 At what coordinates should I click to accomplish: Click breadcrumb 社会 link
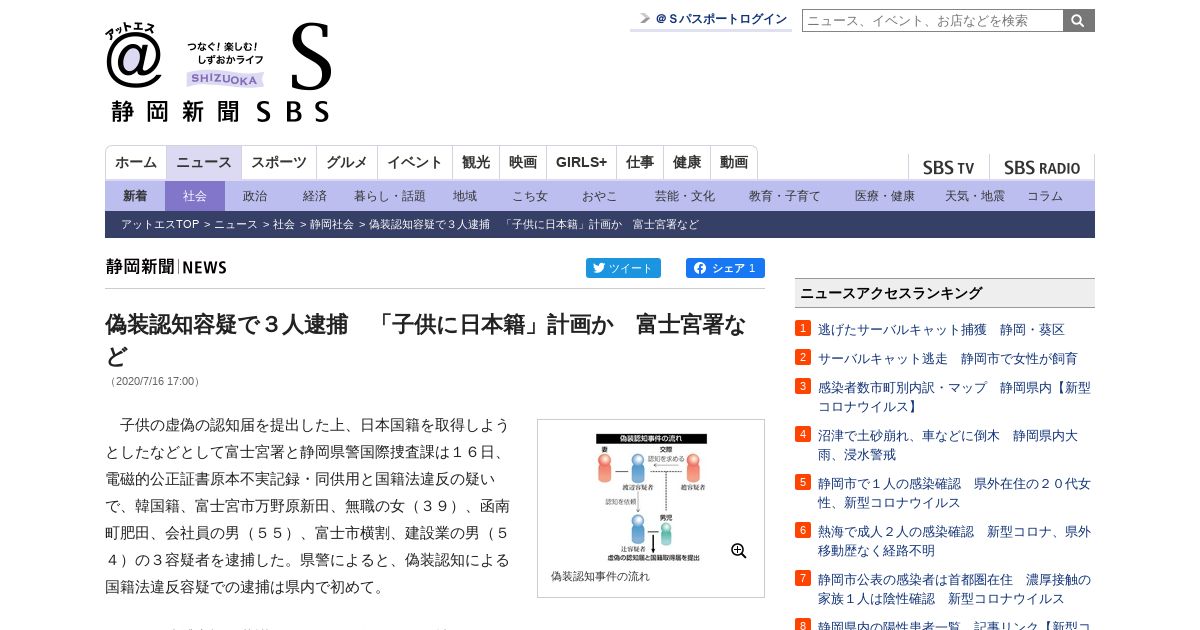(x=284, y=224)
